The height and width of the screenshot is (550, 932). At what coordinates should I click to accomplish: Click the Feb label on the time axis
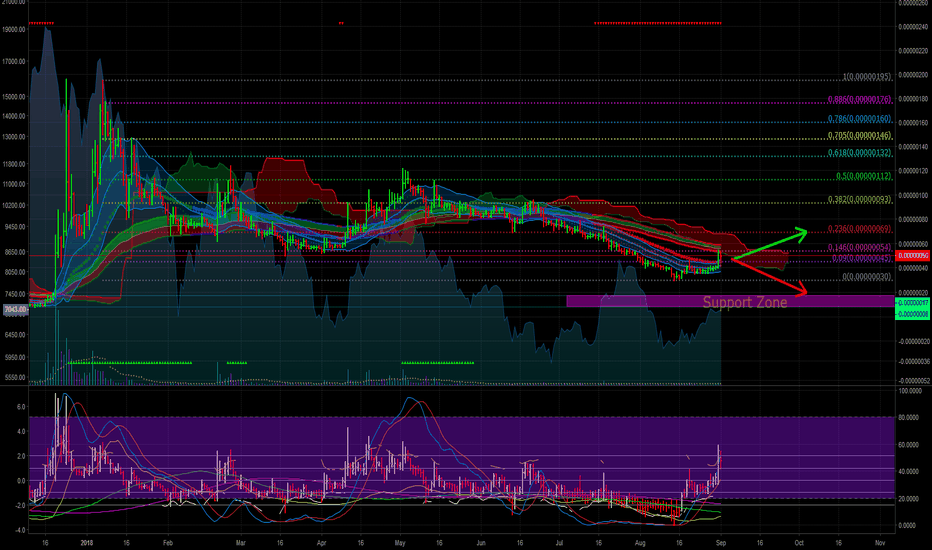[x=168, y=543]
